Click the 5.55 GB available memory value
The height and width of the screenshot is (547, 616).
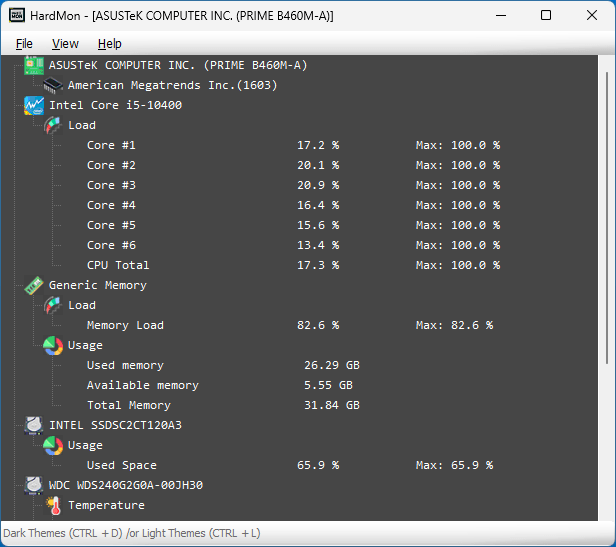click(x=328, y=385)
